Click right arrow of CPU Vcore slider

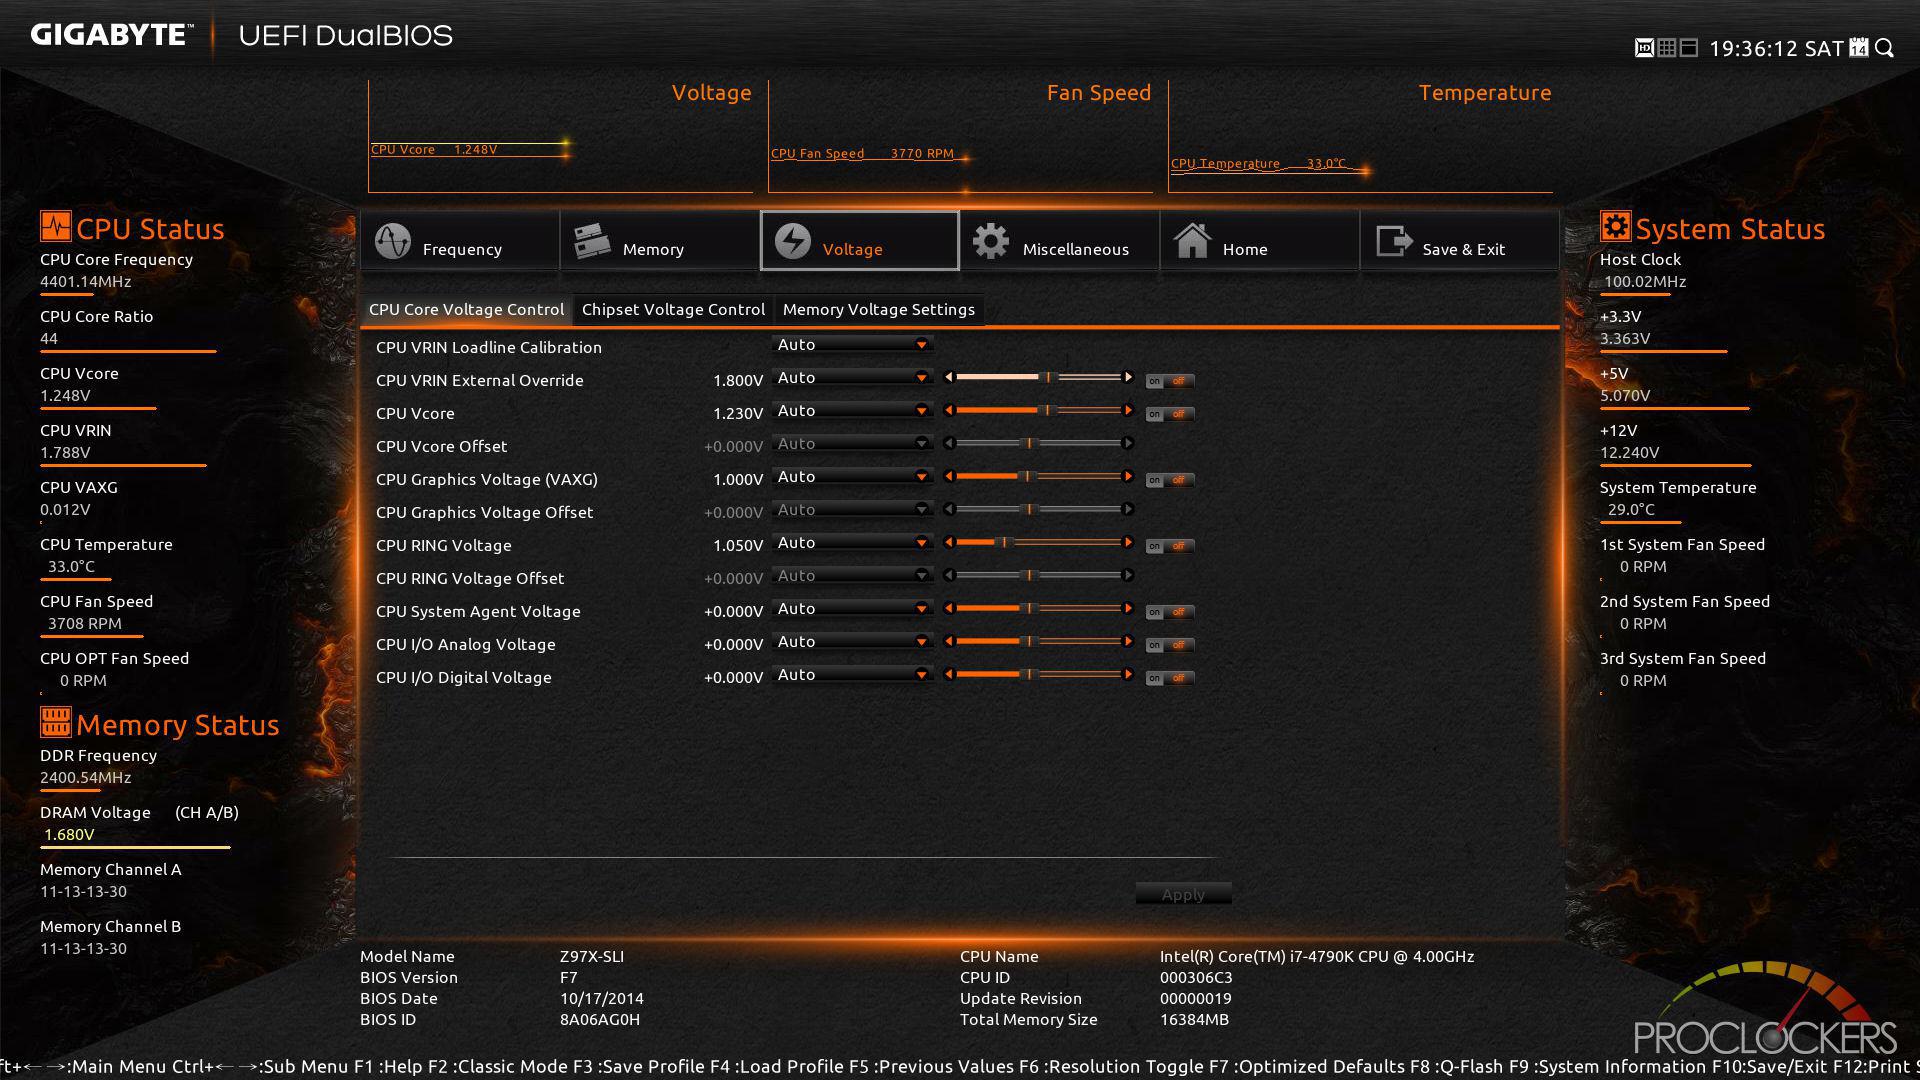pyautogui.click(x=1128, y=410)
